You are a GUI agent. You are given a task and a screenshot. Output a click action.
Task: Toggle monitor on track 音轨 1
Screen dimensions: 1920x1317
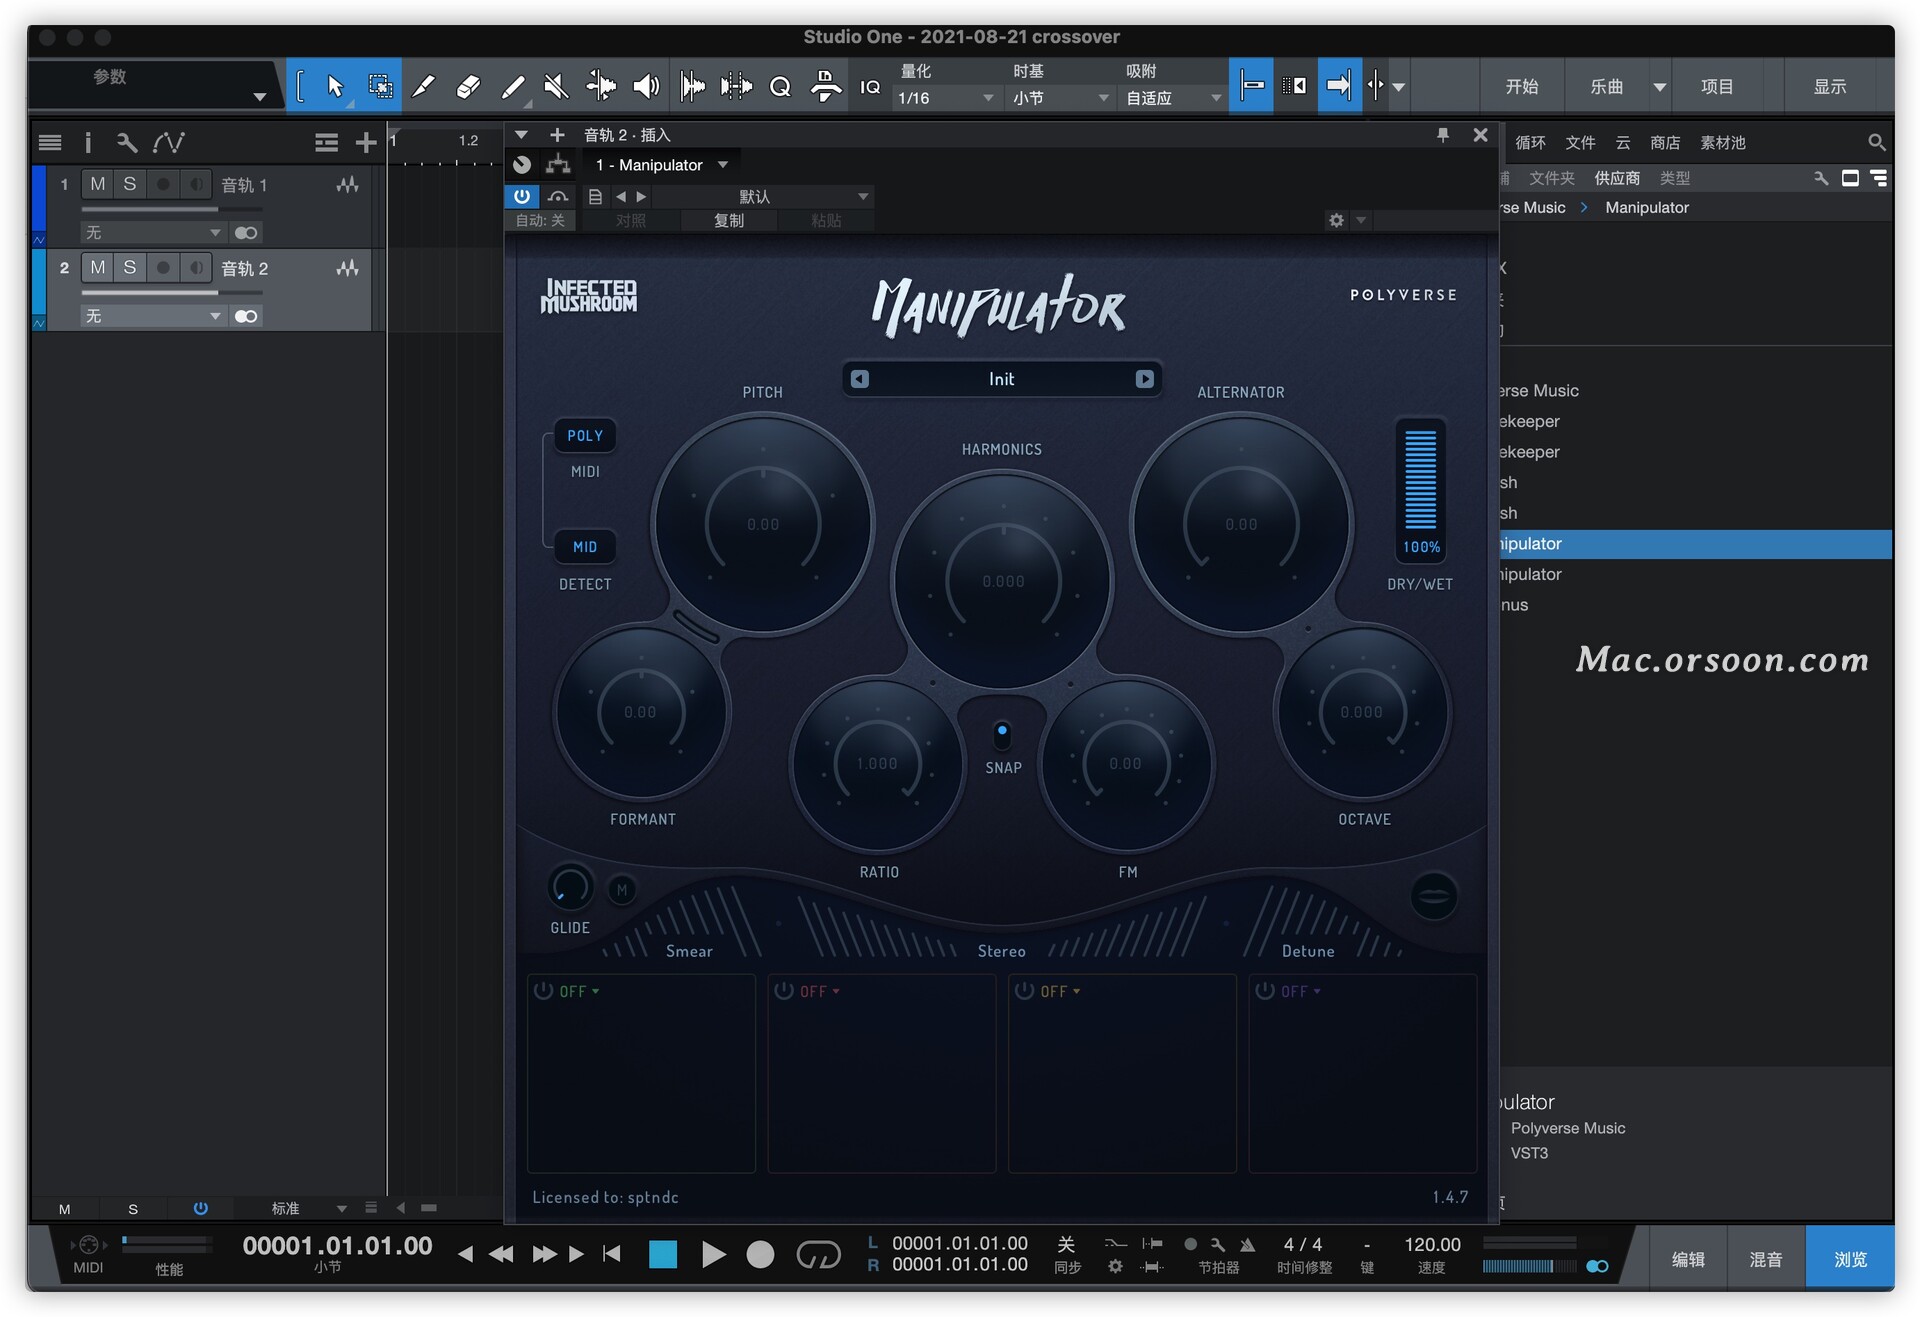(x=196, y=184)
